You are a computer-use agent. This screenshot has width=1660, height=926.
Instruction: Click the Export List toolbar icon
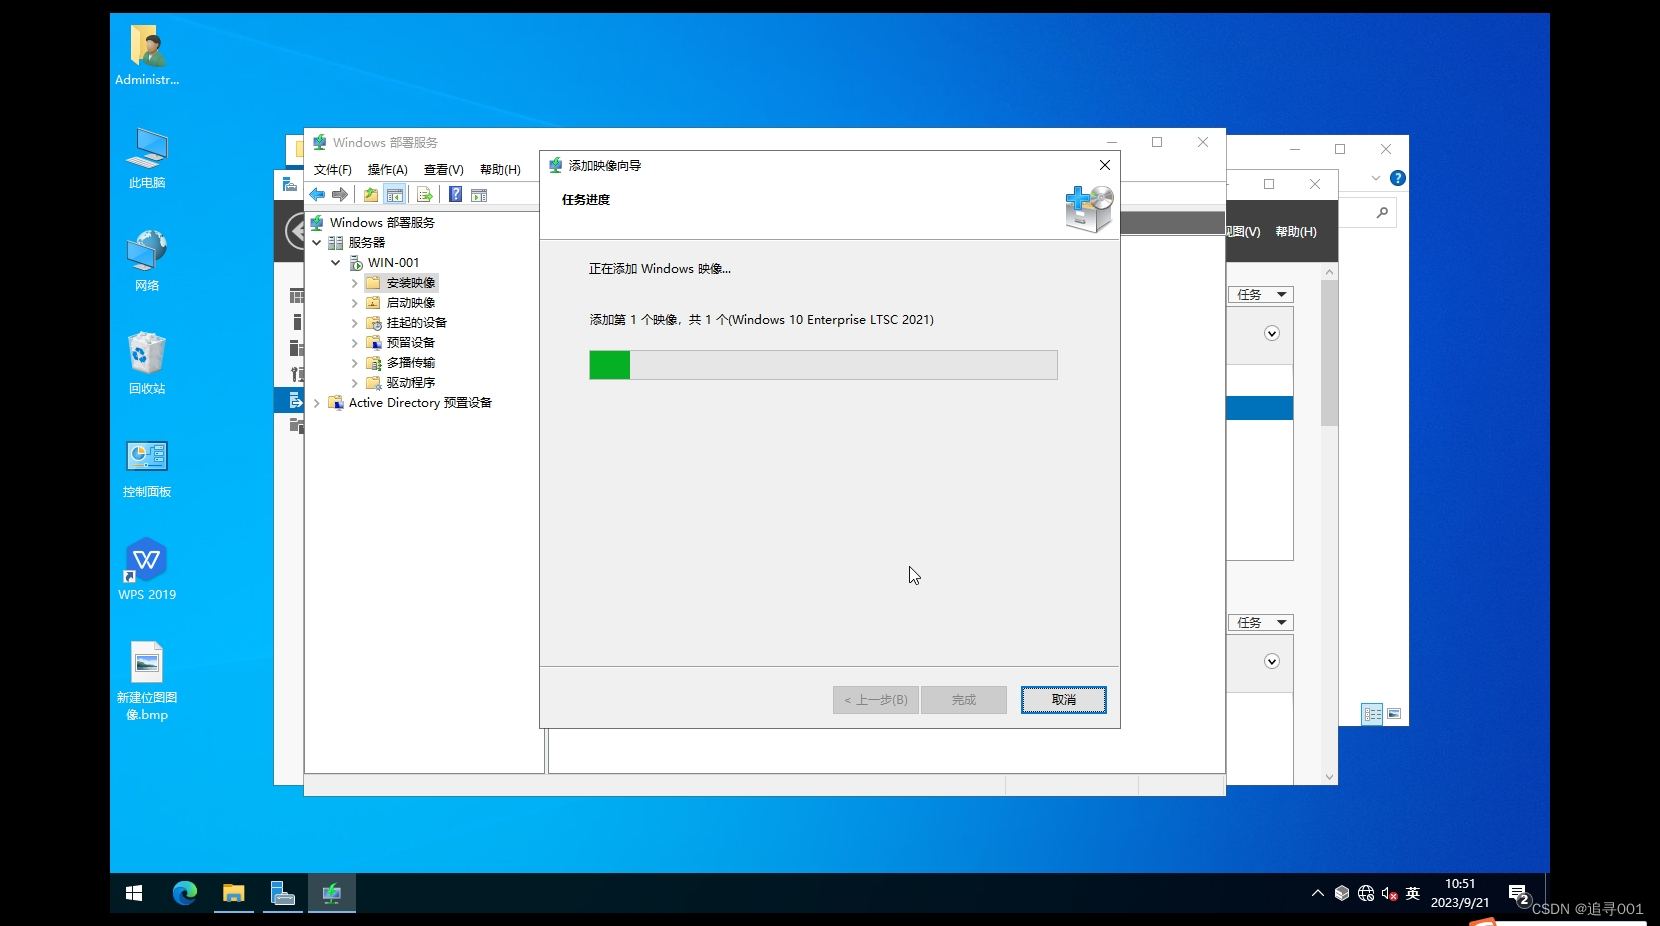coord(425,195)
